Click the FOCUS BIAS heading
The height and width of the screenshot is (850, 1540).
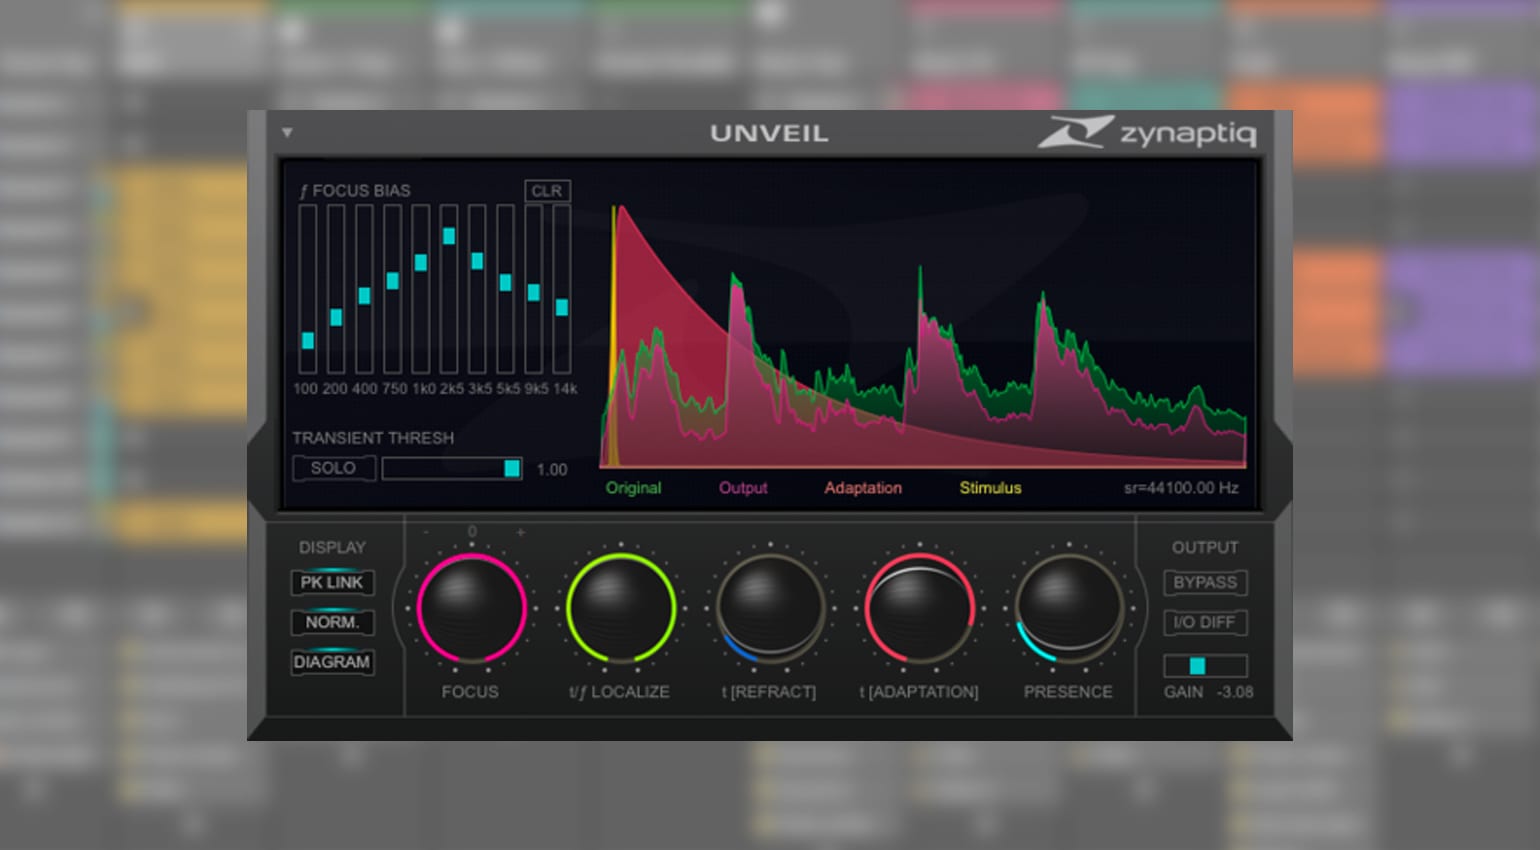(x=355, y=191)
